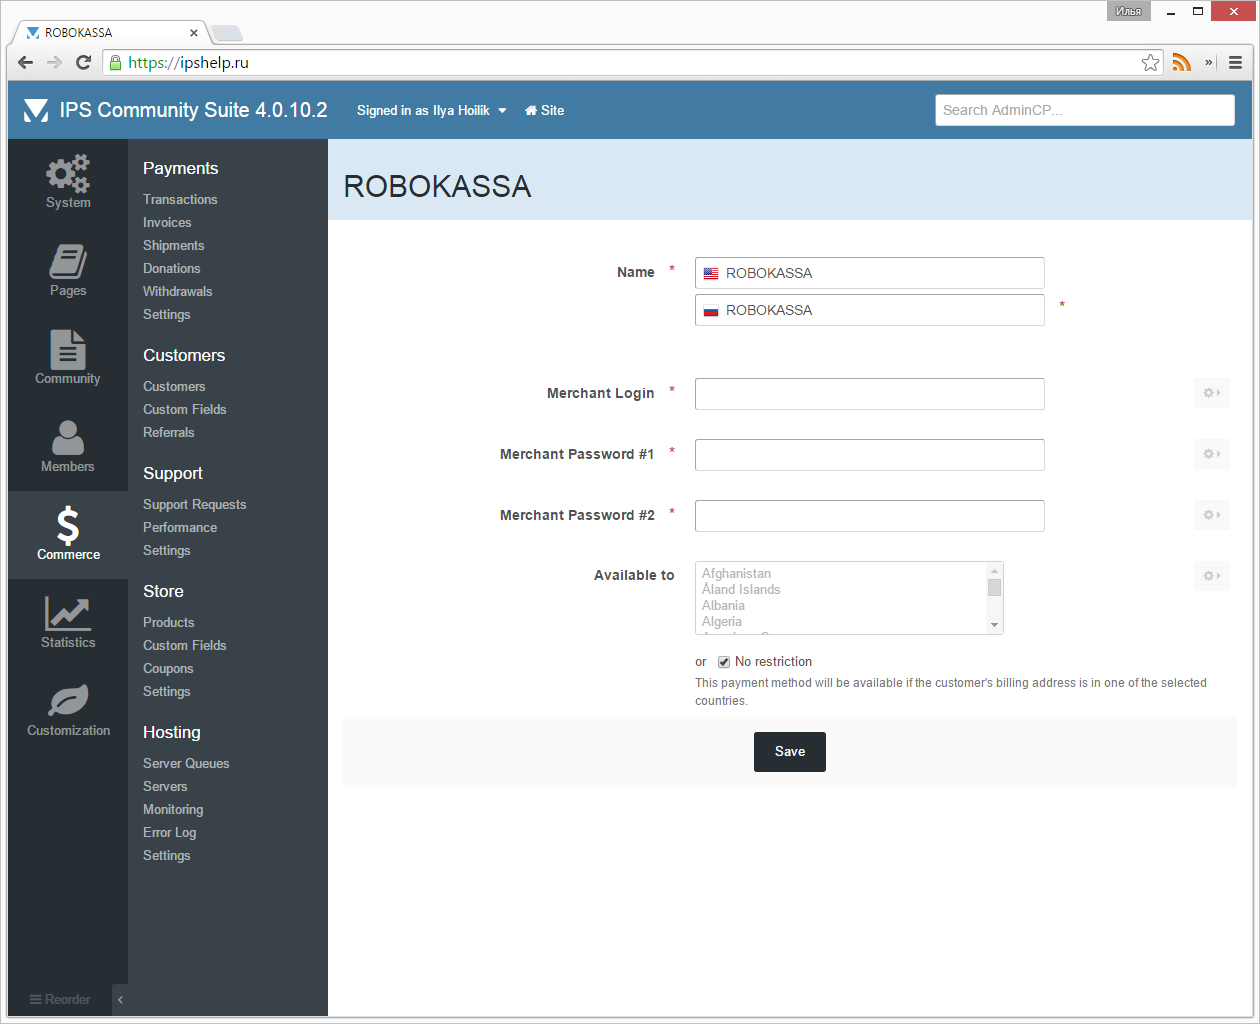Click the RSS feed extension icon
Image resolution: width=1260 pixels, height=1024 pixels.
click(1182, 62)
